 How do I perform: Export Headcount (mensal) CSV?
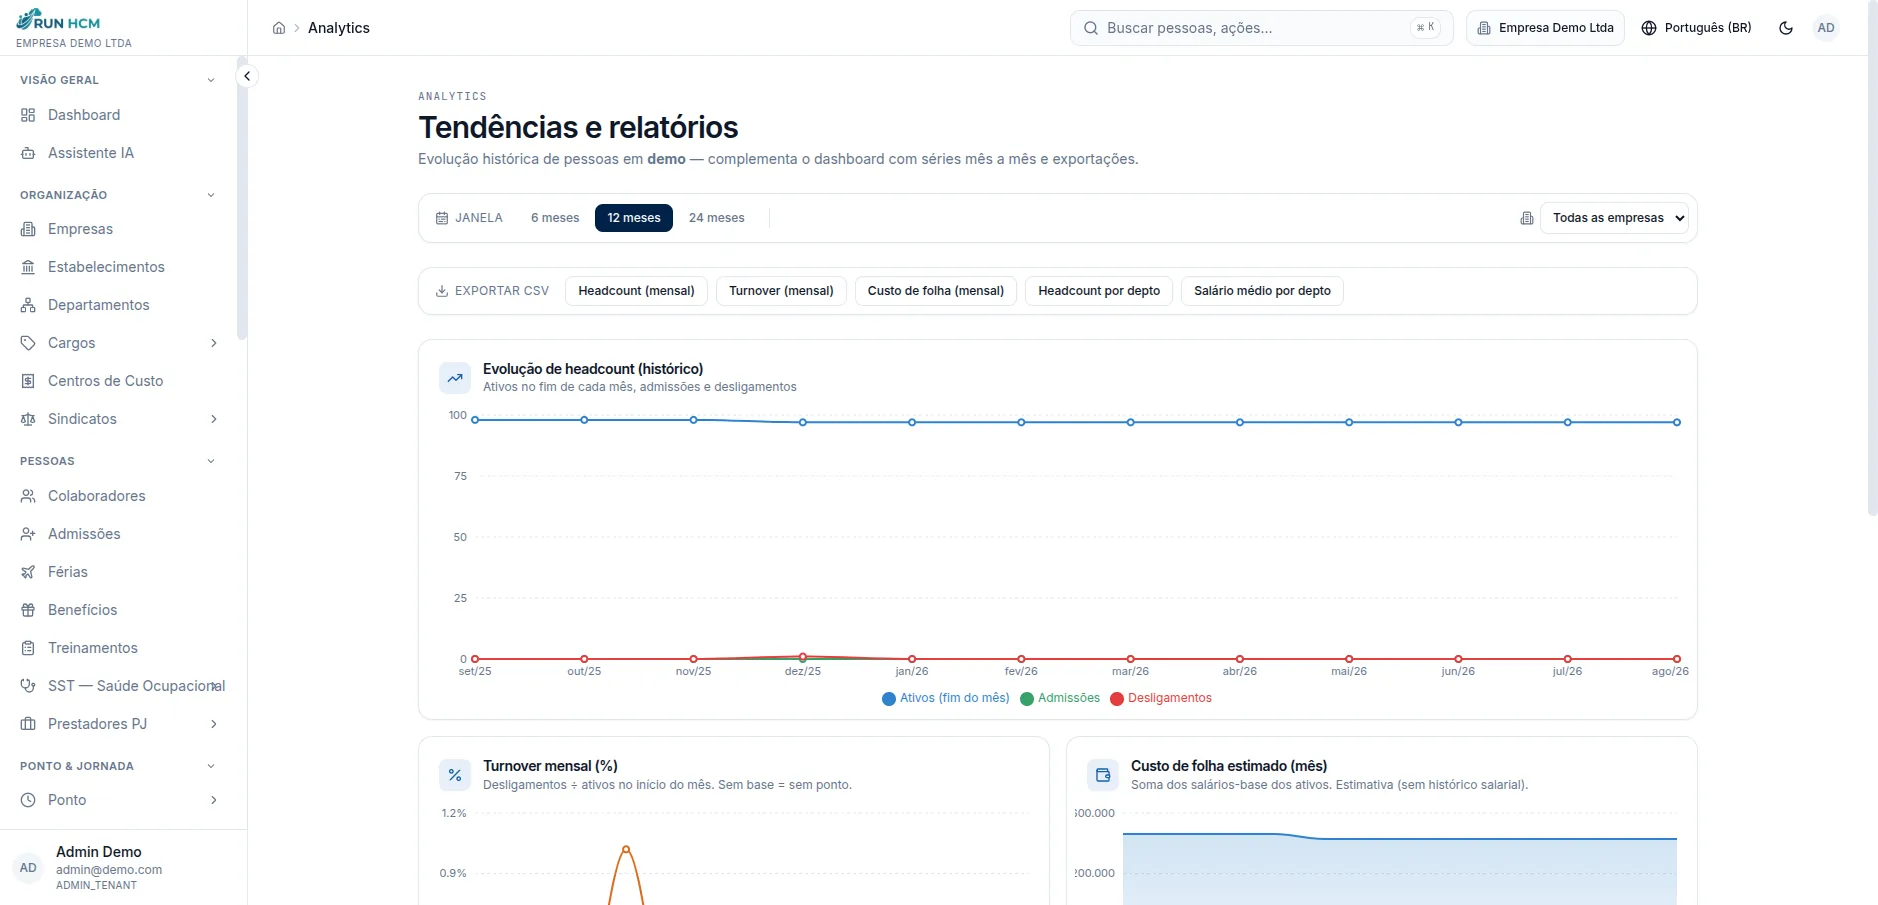pos(636,291)
